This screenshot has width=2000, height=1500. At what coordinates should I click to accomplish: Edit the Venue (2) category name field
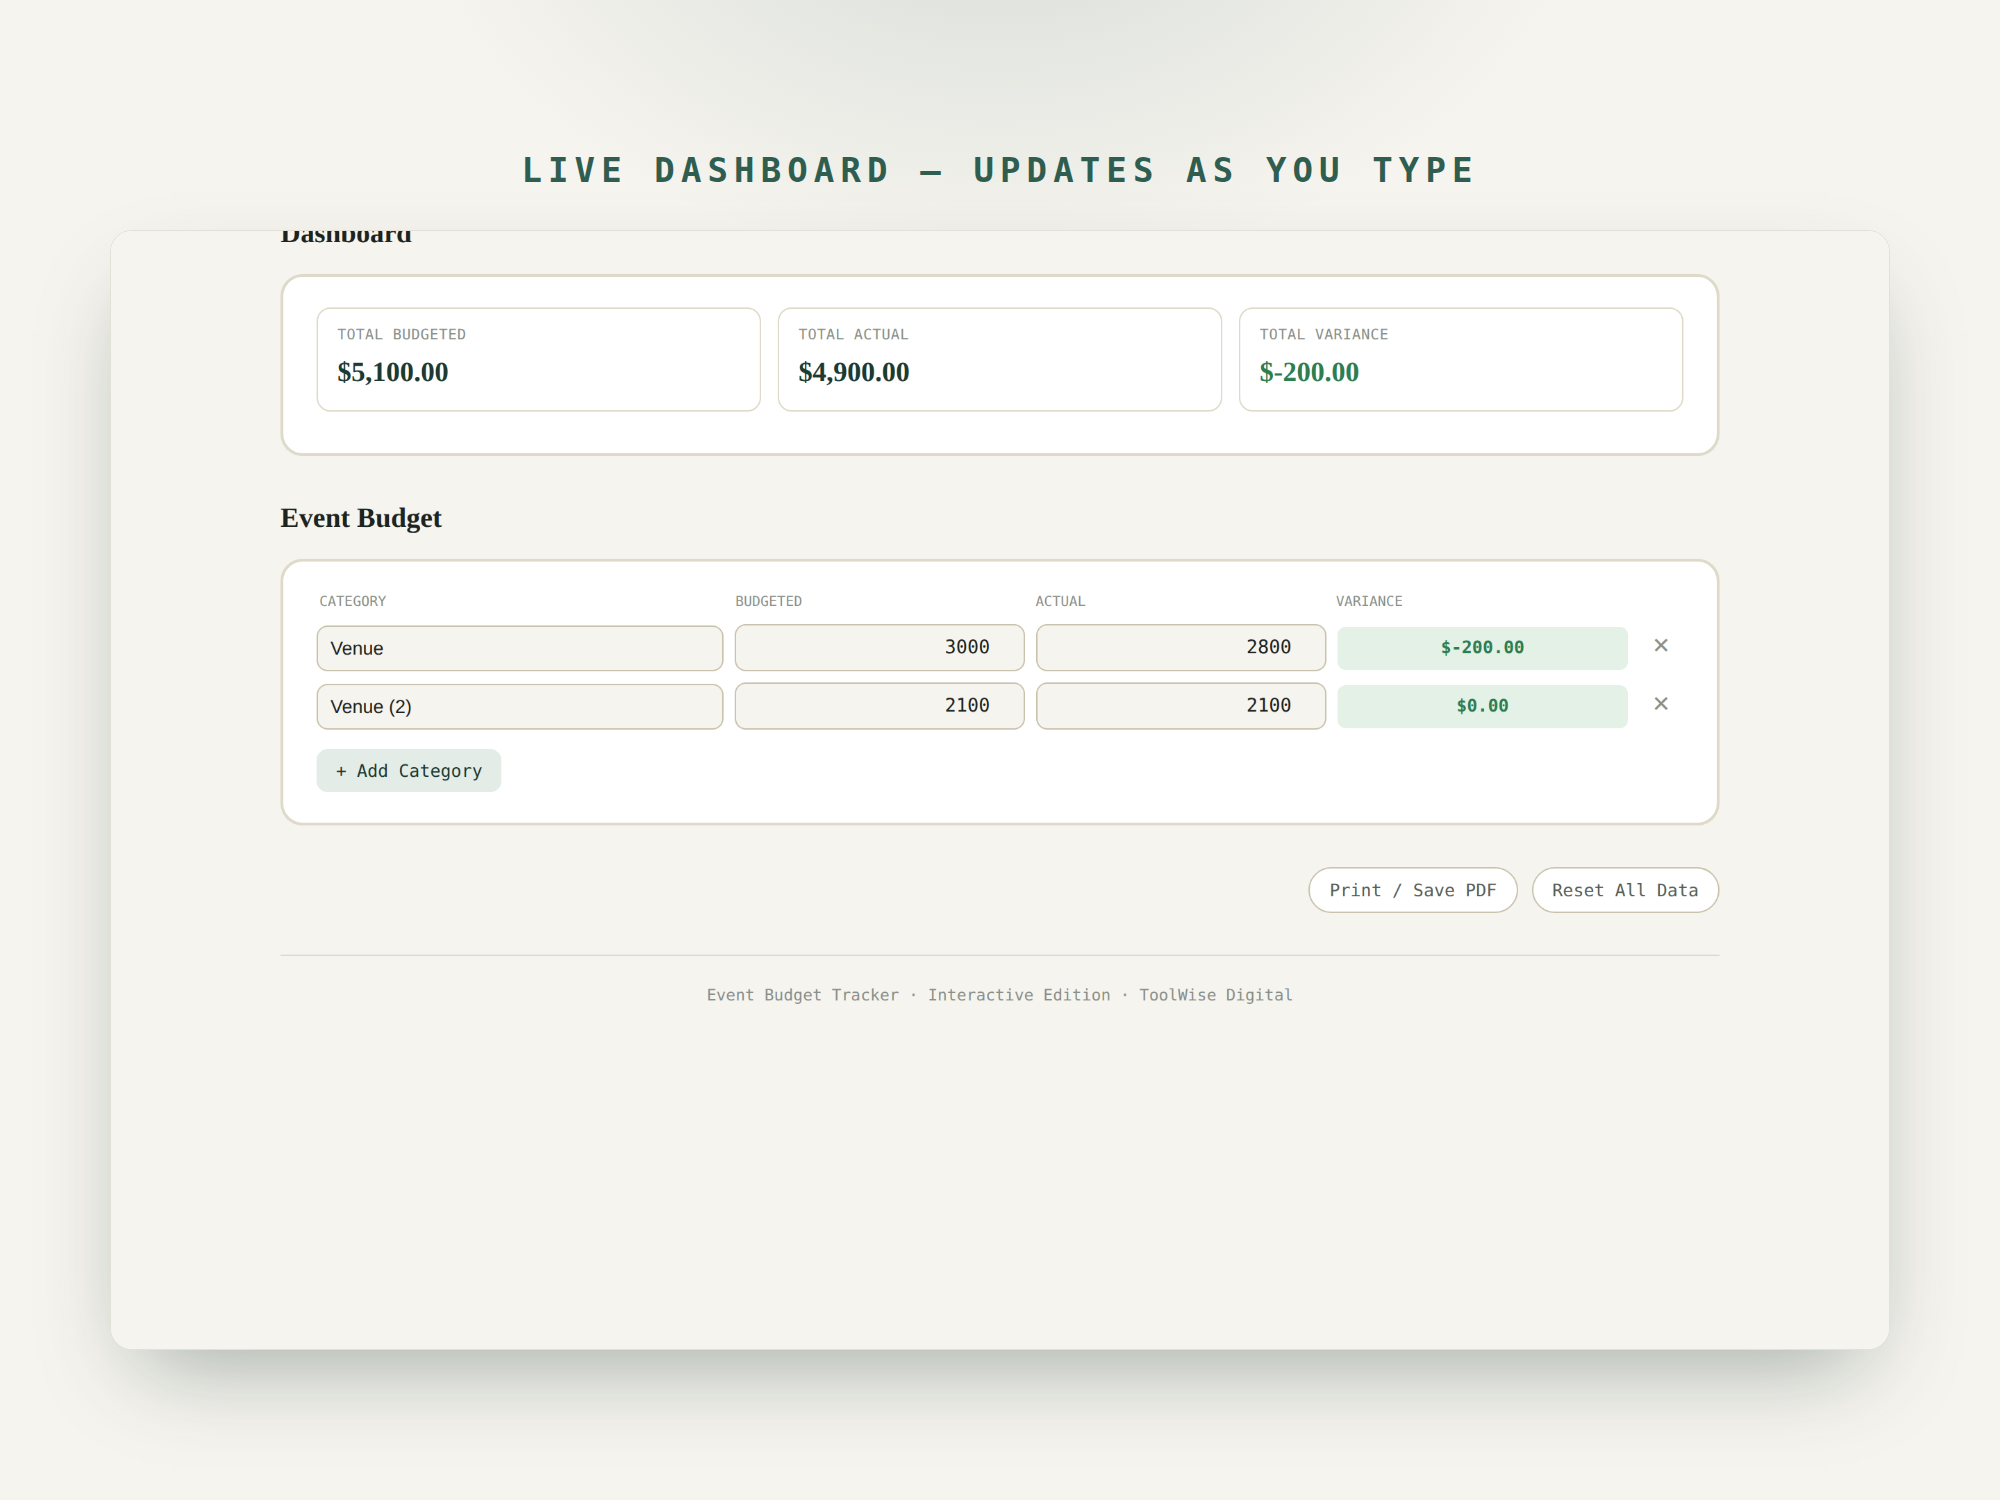[520, 706]
